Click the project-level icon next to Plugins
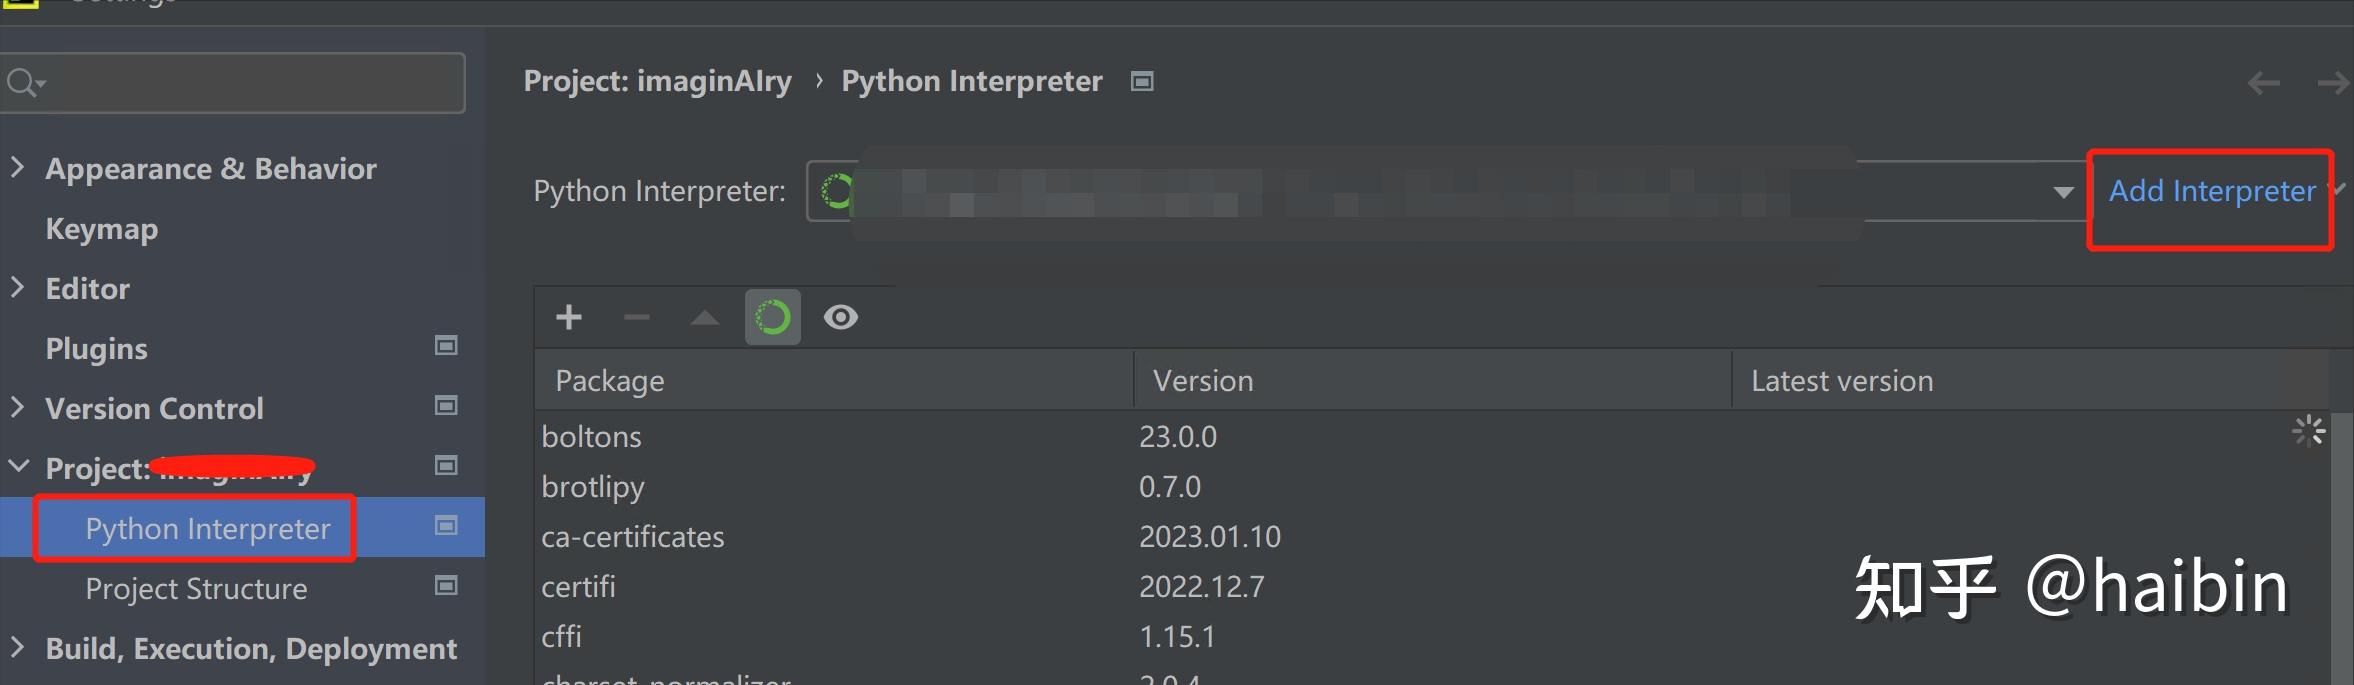 446,345
